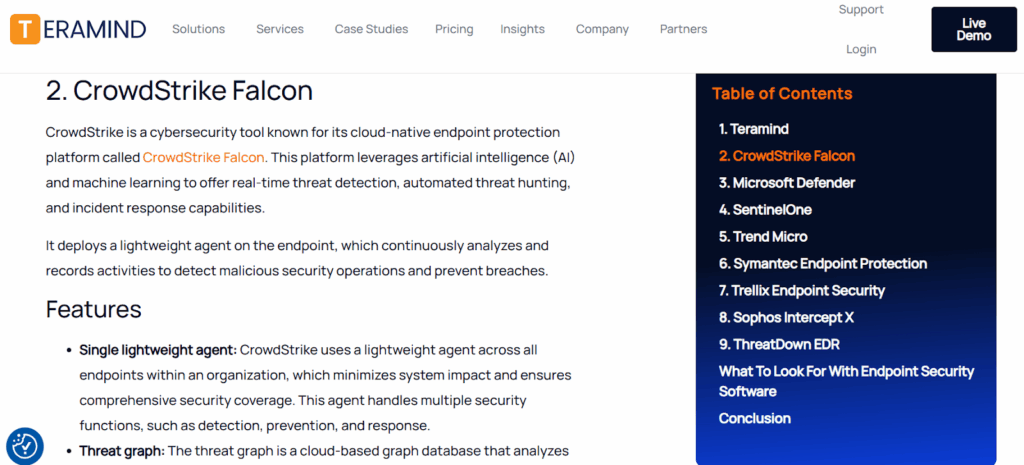Viewport: 1024px width, 465px height.
Task: Click the Teramind logo
Action: [78, 29]
